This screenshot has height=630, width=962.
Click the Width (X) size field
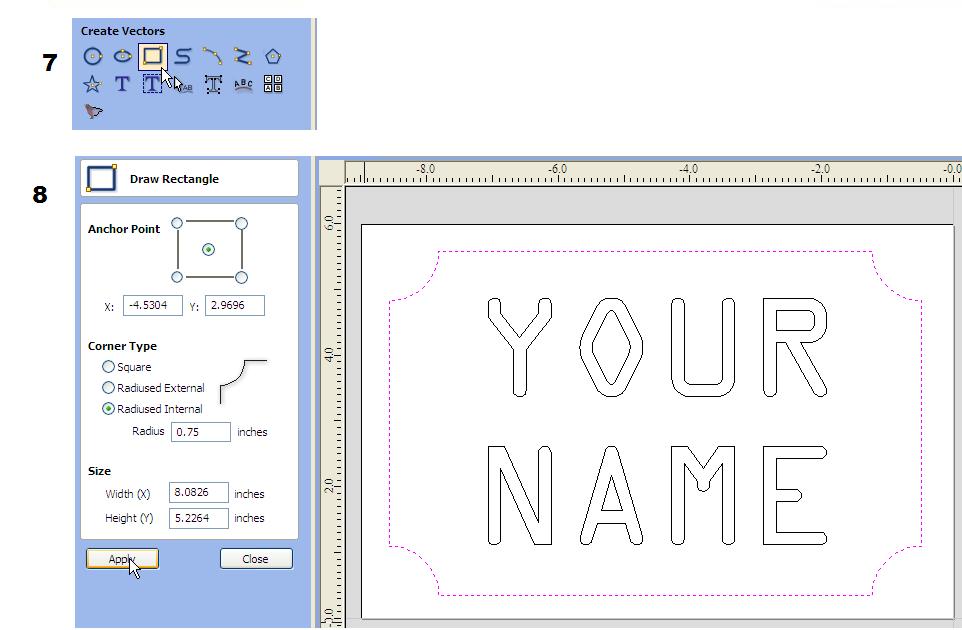(199, 493)
